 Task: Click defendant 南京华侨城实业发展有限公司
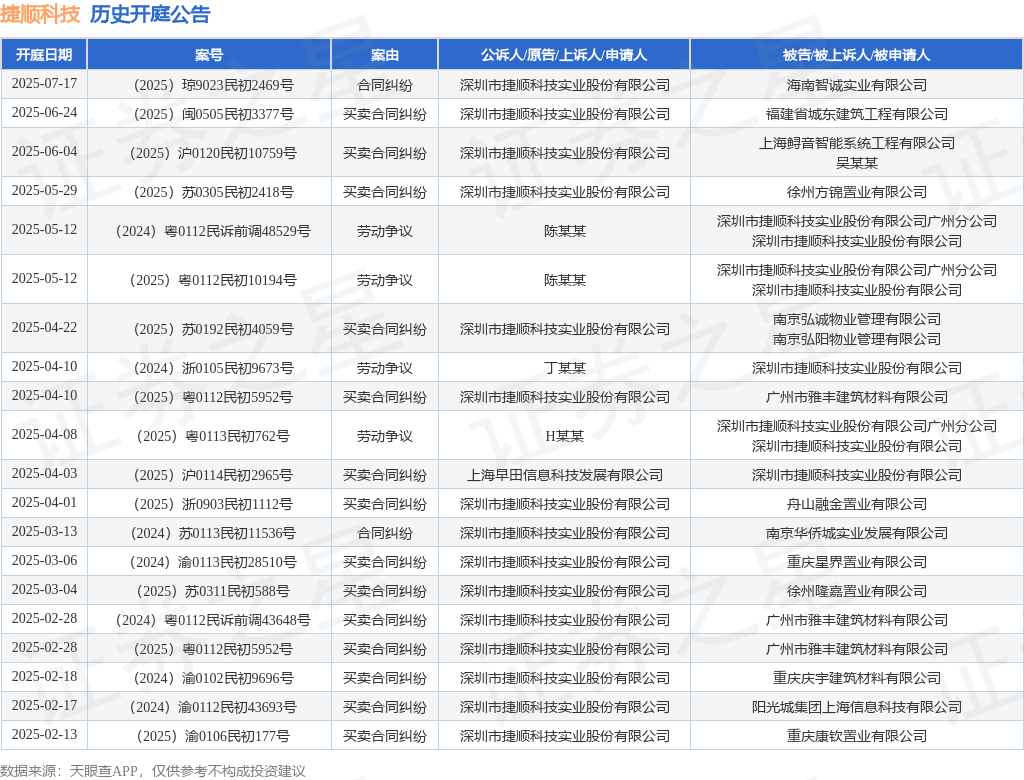tap(857, 534)
